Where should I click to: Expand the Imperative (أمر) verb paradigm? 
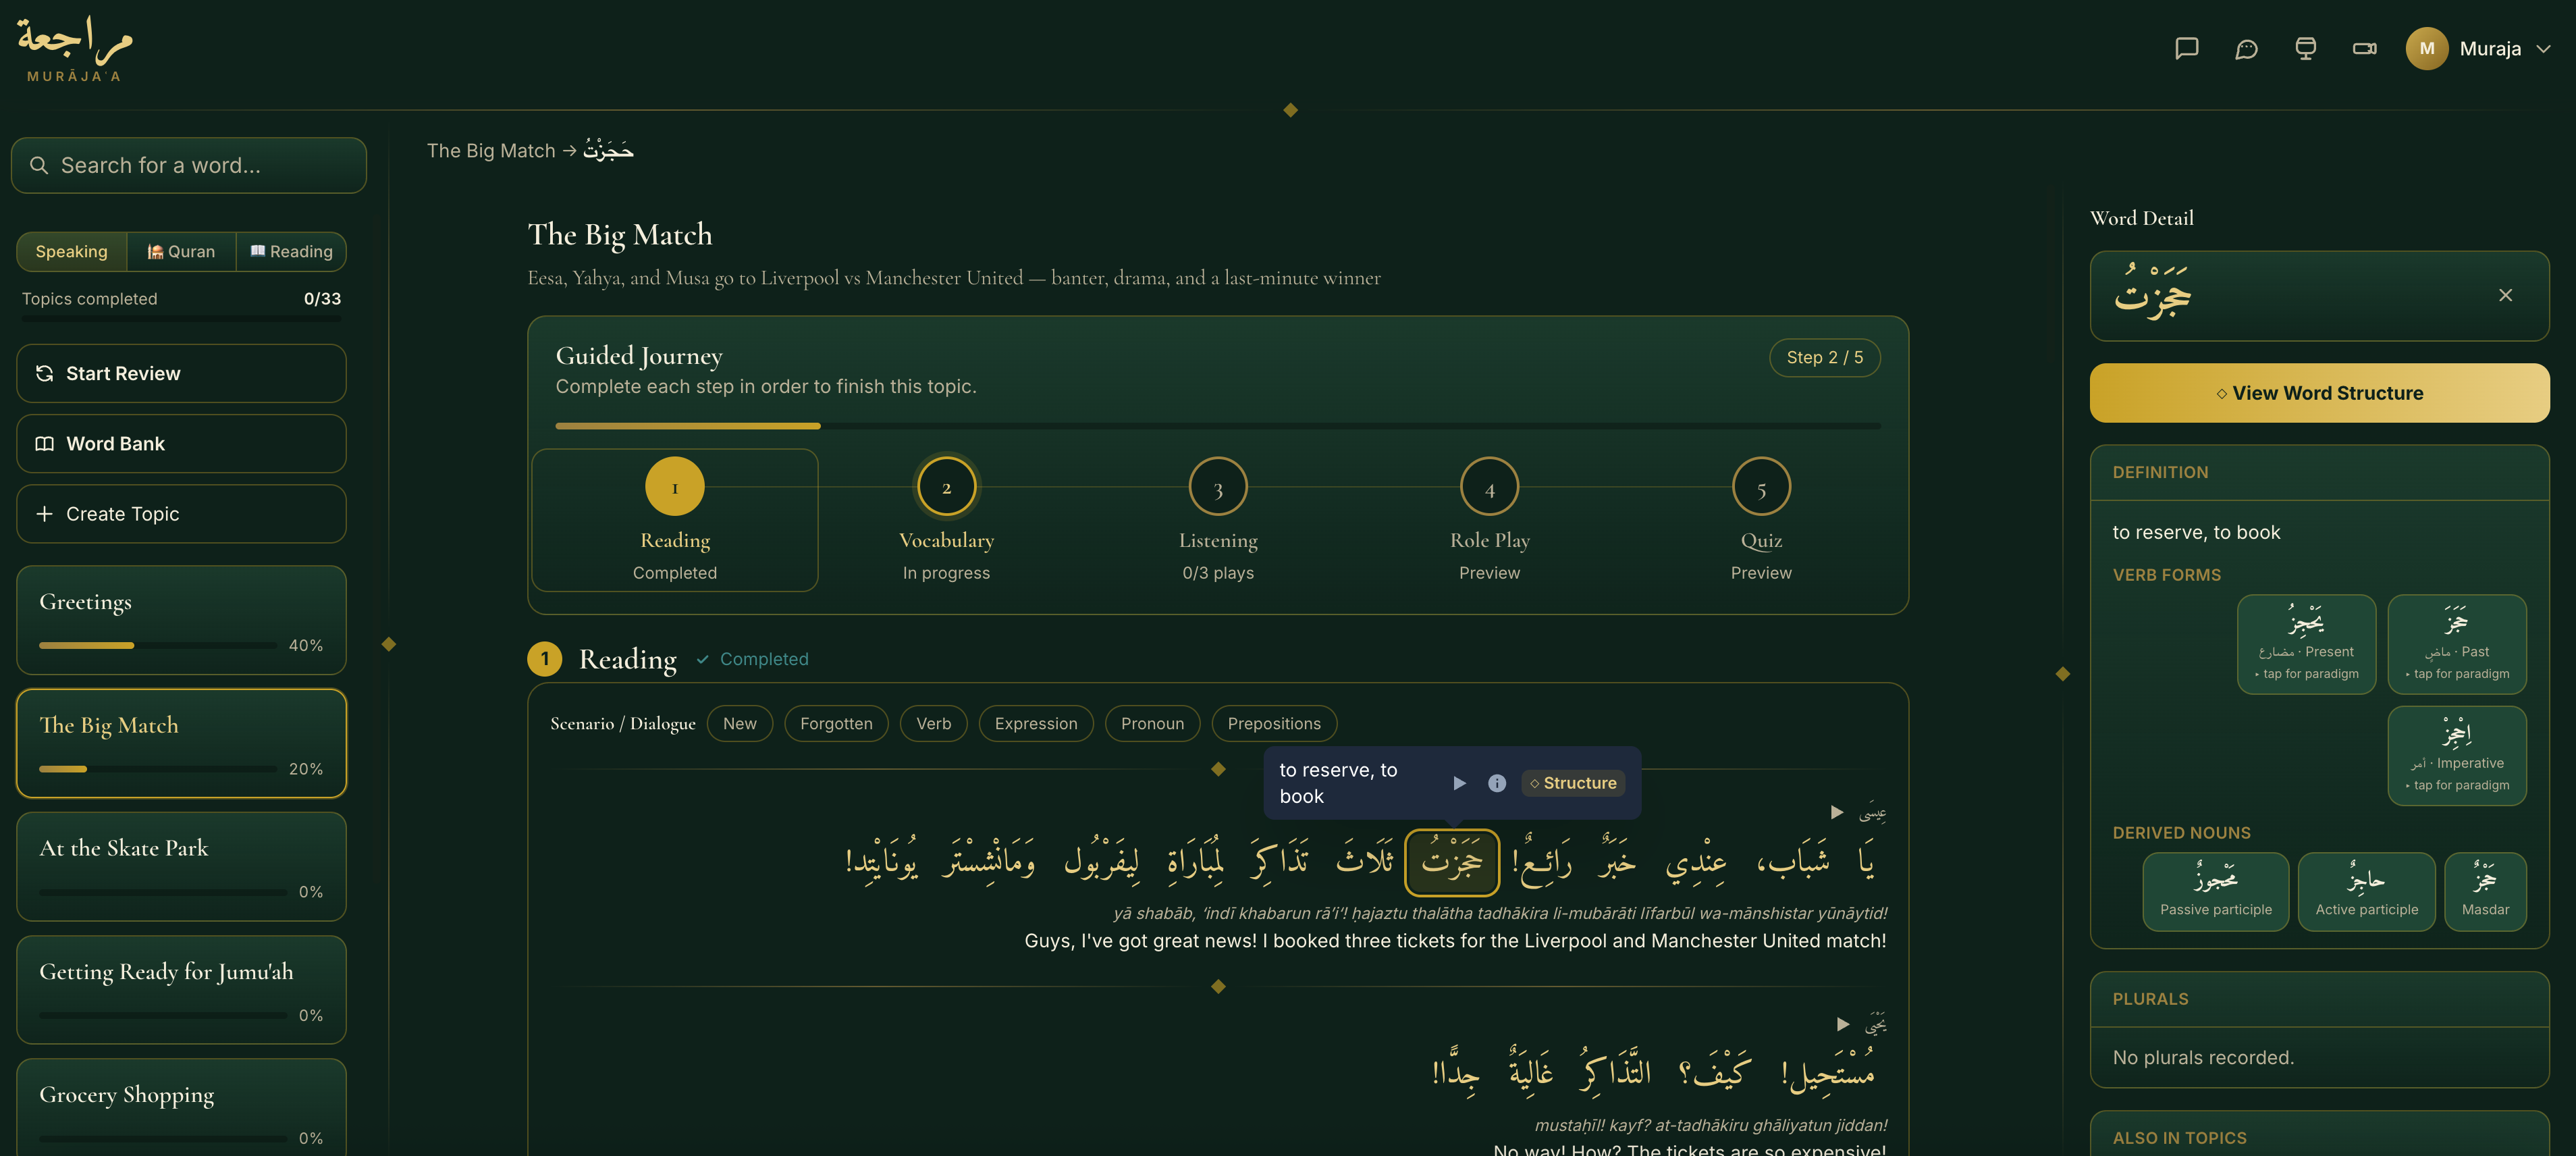[x=2457, y=755]
